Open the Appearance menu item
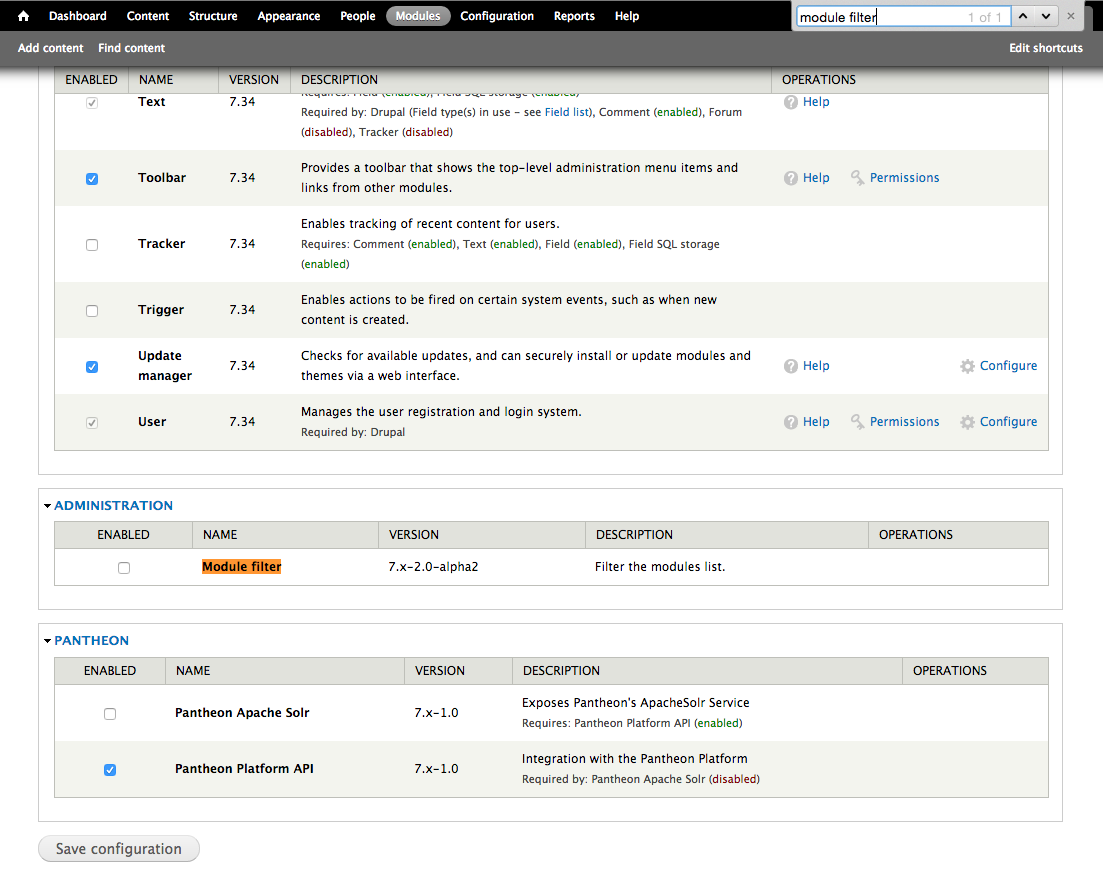 pyautogui.click(x=288, y=16)
